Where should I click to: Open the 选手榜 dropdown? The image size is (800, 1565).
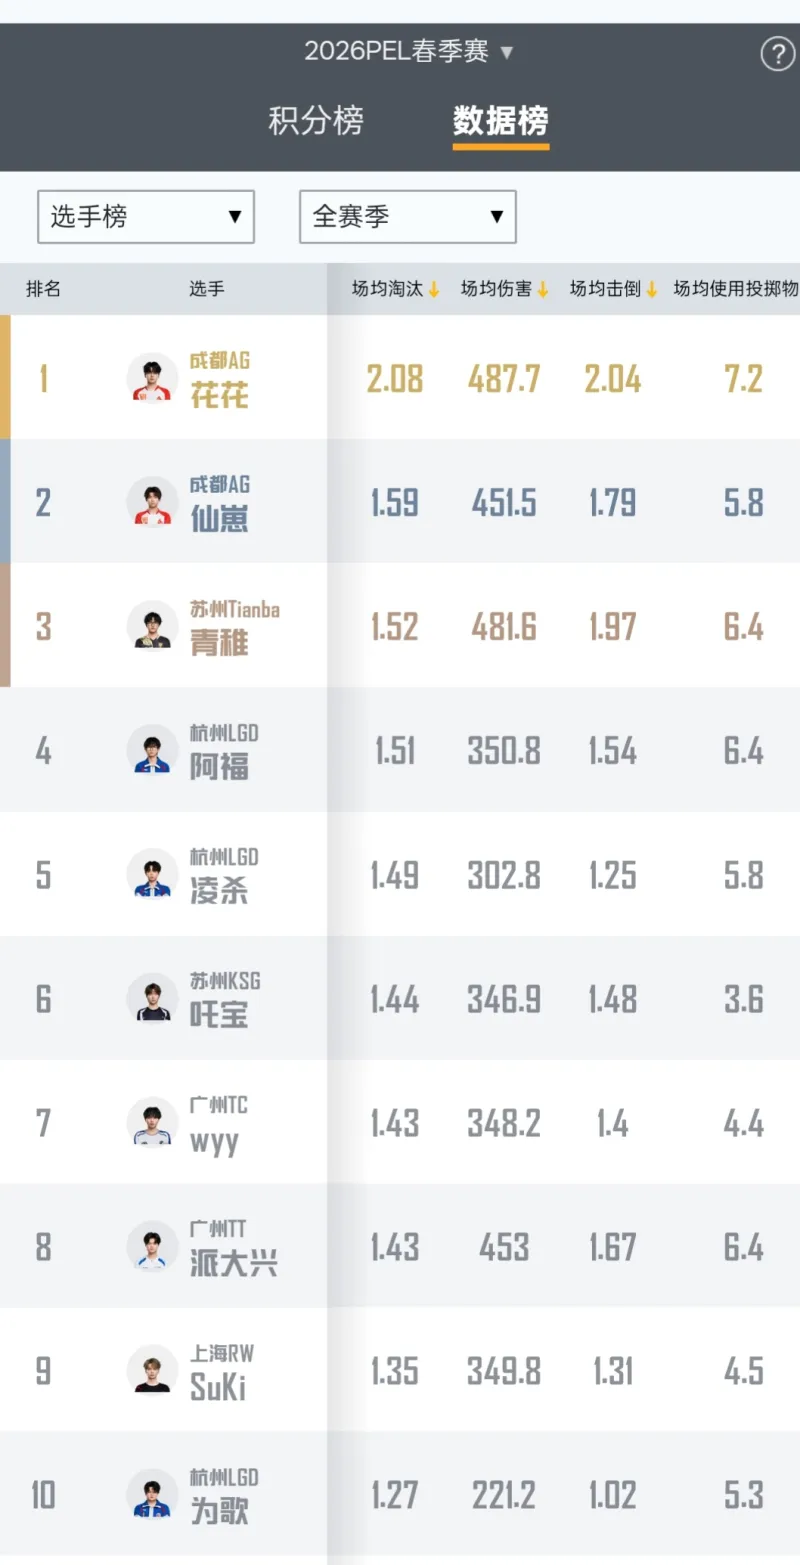tap(146, 217)
